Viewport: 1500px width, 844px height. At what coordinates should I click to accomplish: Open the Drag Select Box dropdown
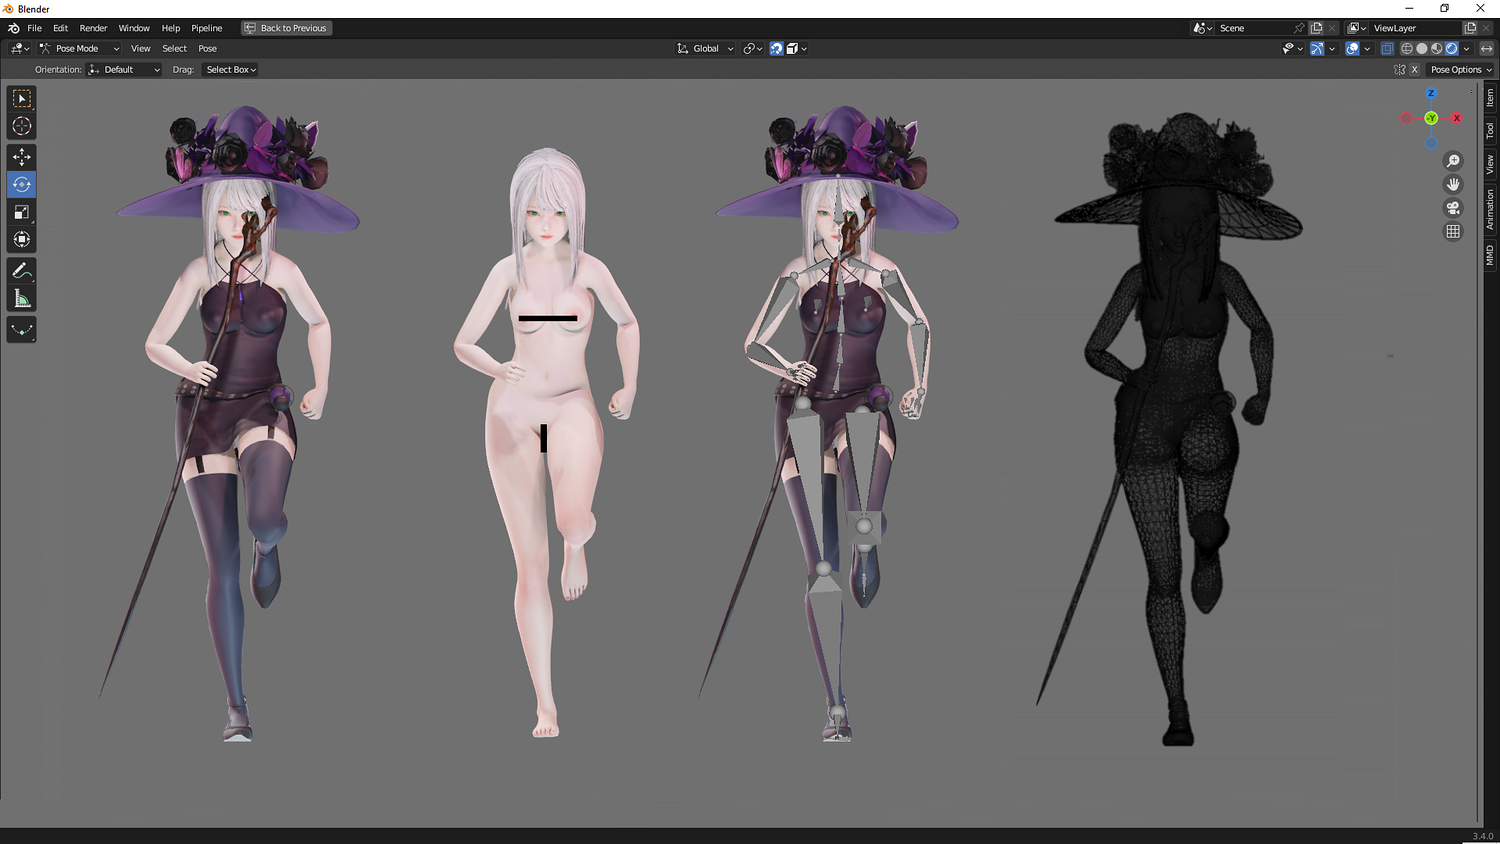[231, 70]
